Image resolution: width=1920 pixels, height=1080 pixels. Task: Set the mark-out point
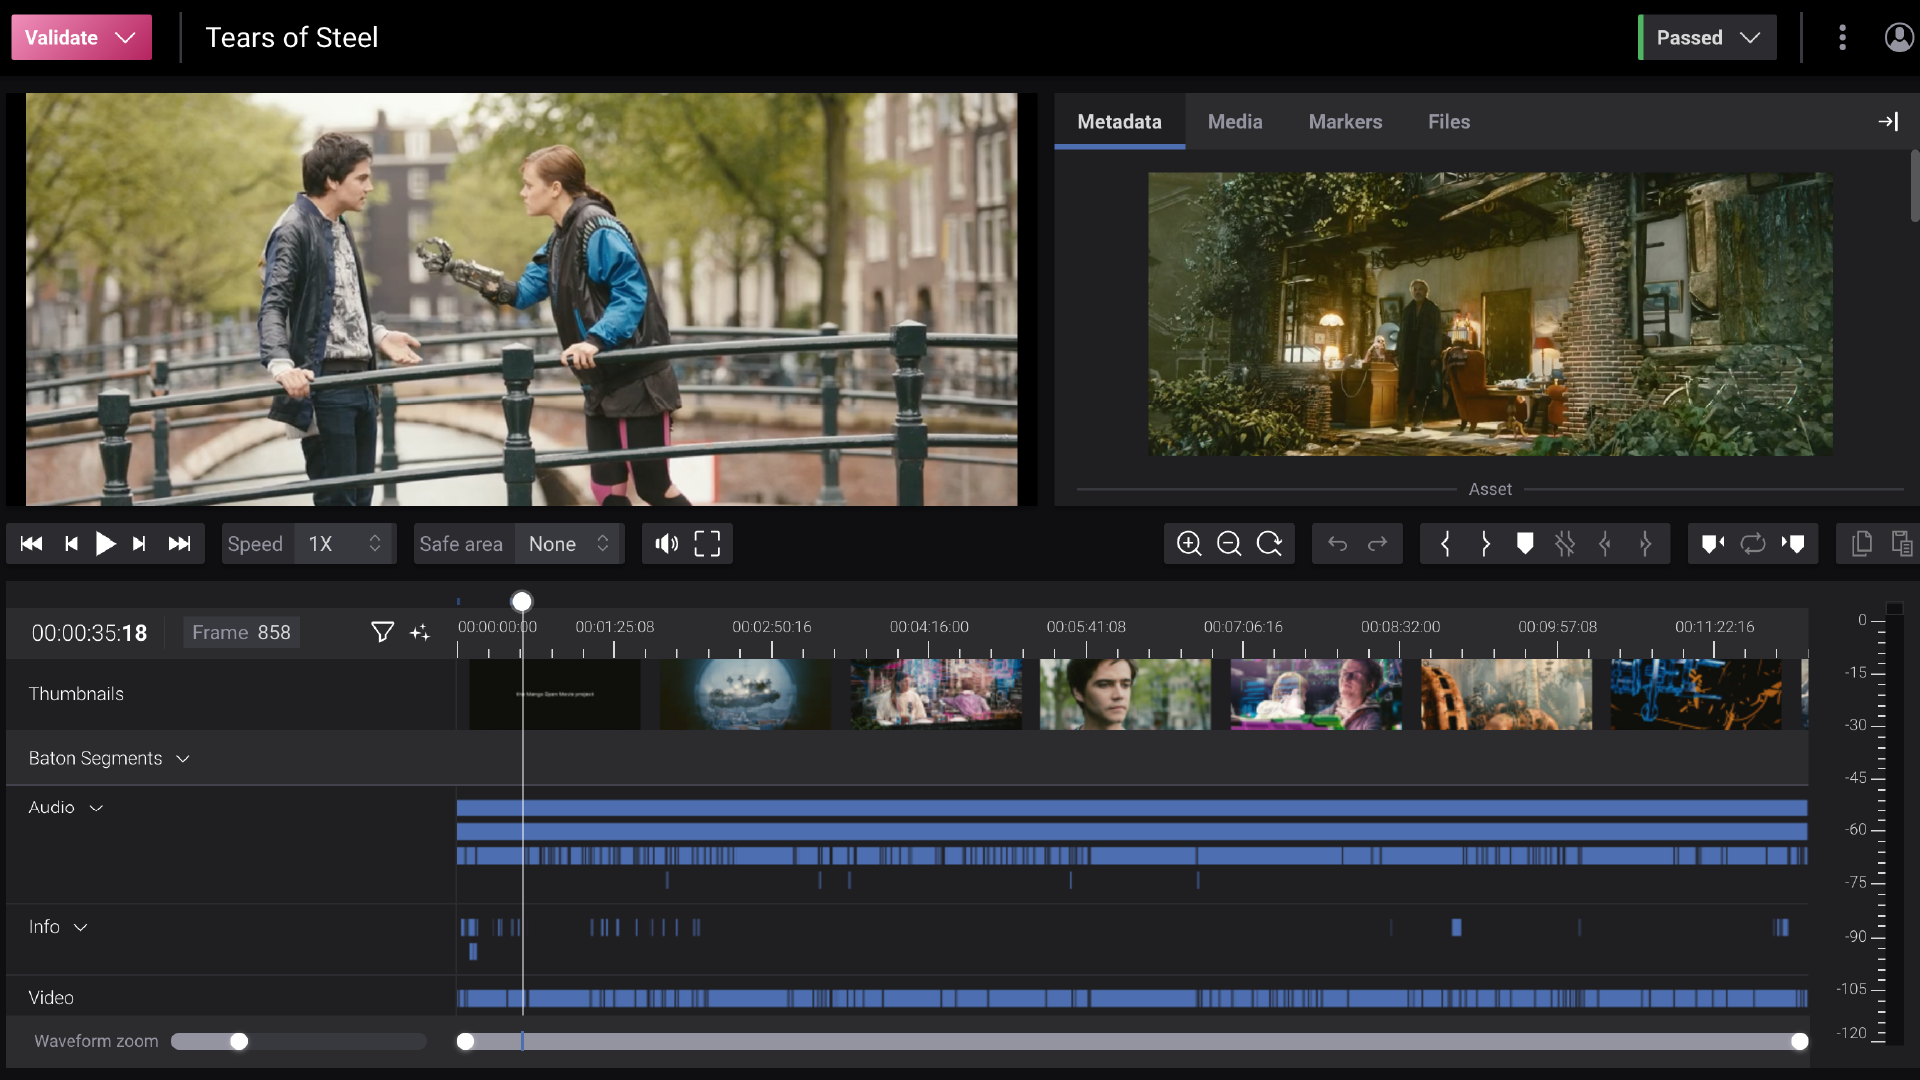tap(1485, 544)
